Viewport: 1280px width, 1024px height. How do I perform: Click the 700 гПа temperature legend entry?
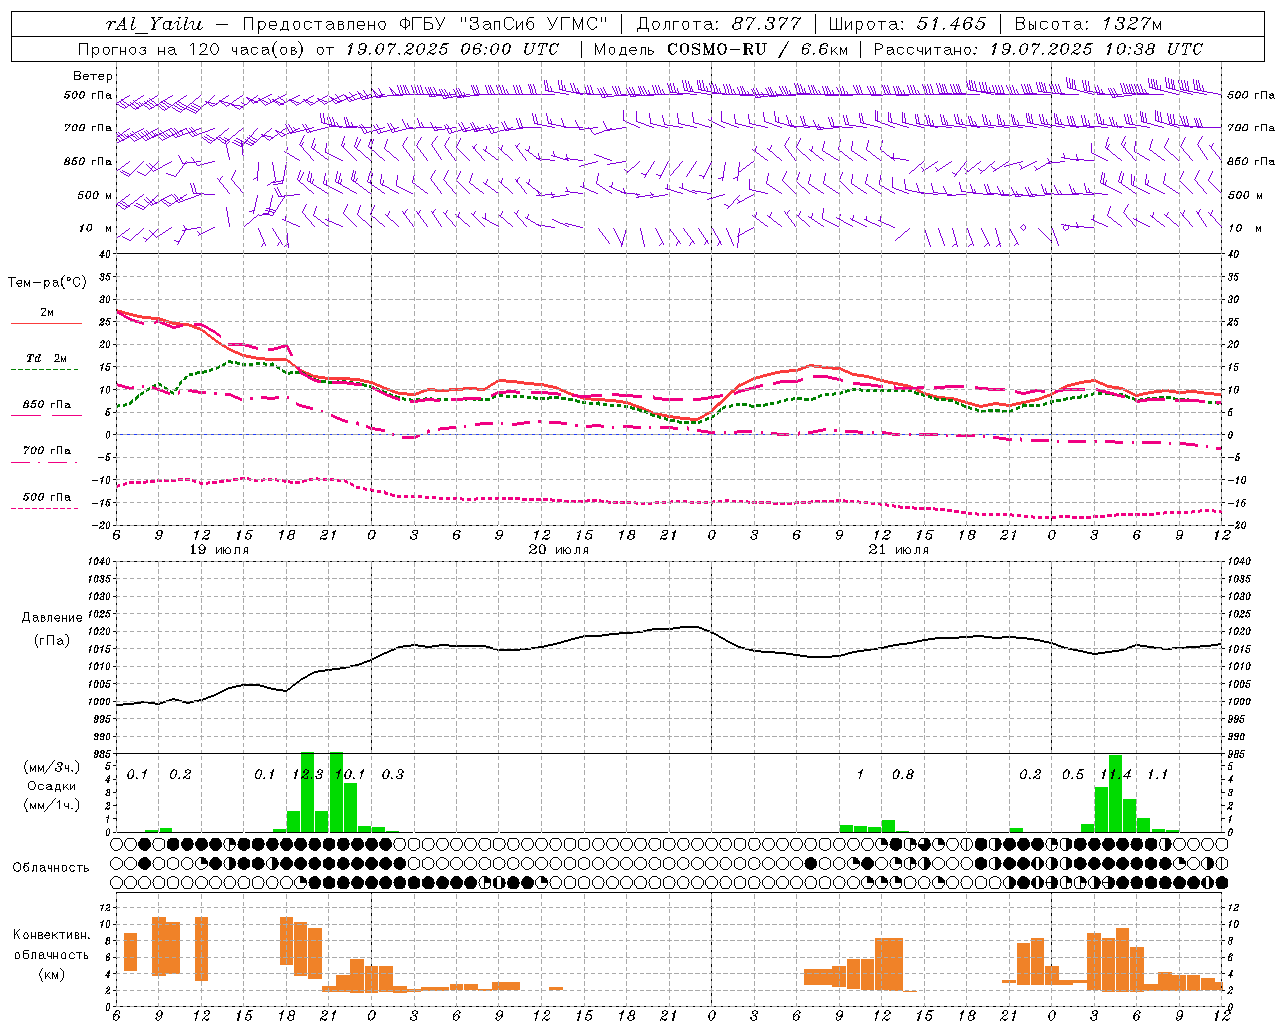(47, 450)
